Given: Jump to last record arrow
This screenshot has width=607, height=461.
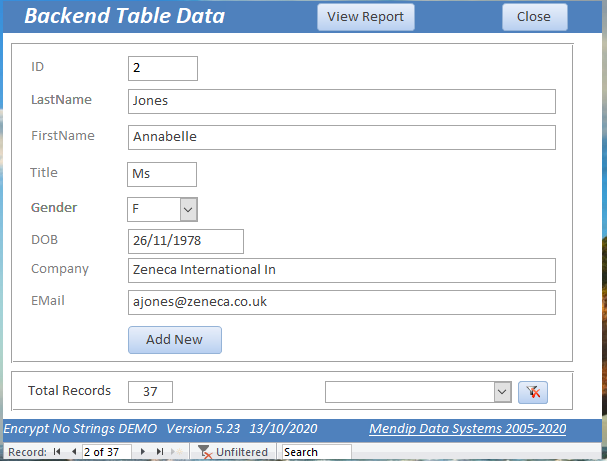Looking at the screenshot, I should pyautogui.click(x=160, y=451).
